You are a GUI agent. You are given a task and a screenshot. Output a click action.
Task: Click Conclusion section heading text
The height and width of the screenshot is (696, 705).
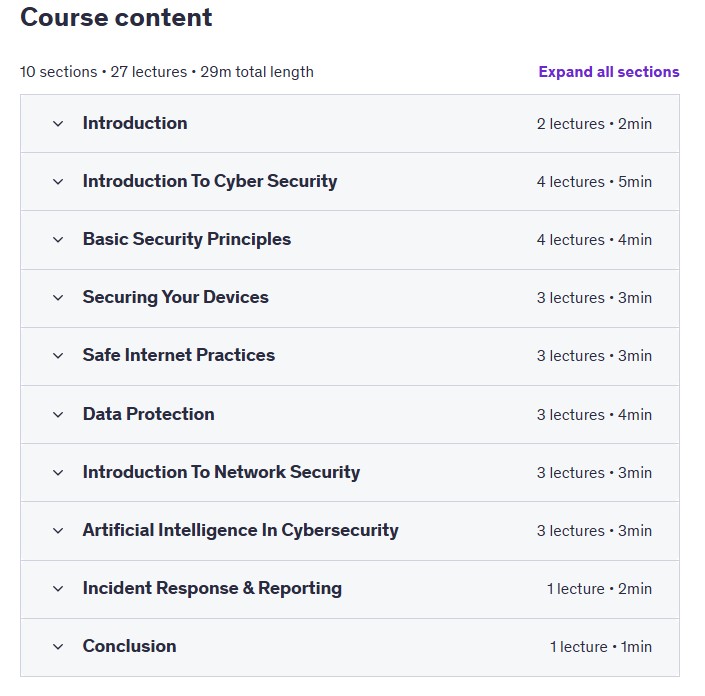pos(129,646)
